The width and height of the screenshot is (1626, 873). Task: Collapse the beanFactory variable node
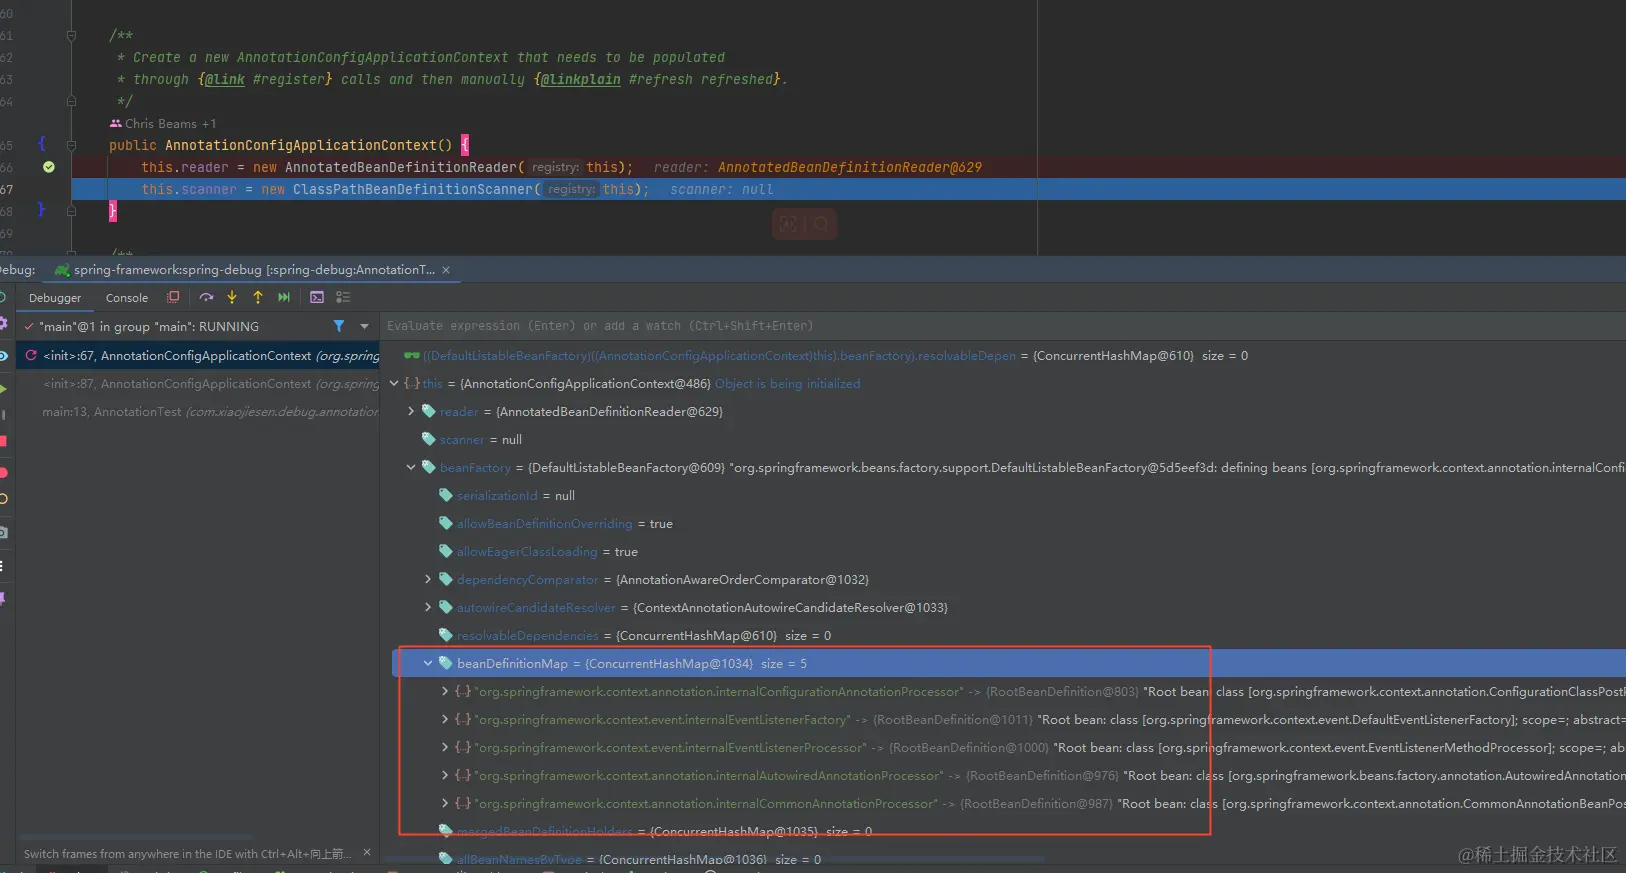click(x=411, y=467)
